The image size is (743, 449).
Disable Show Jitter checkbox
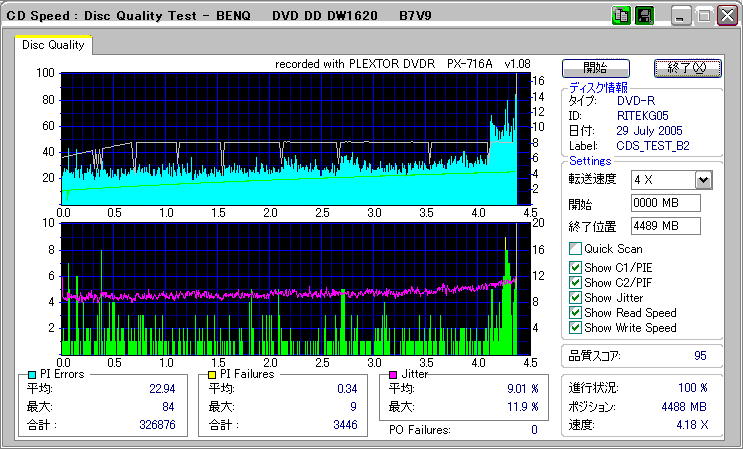point(575,297)
